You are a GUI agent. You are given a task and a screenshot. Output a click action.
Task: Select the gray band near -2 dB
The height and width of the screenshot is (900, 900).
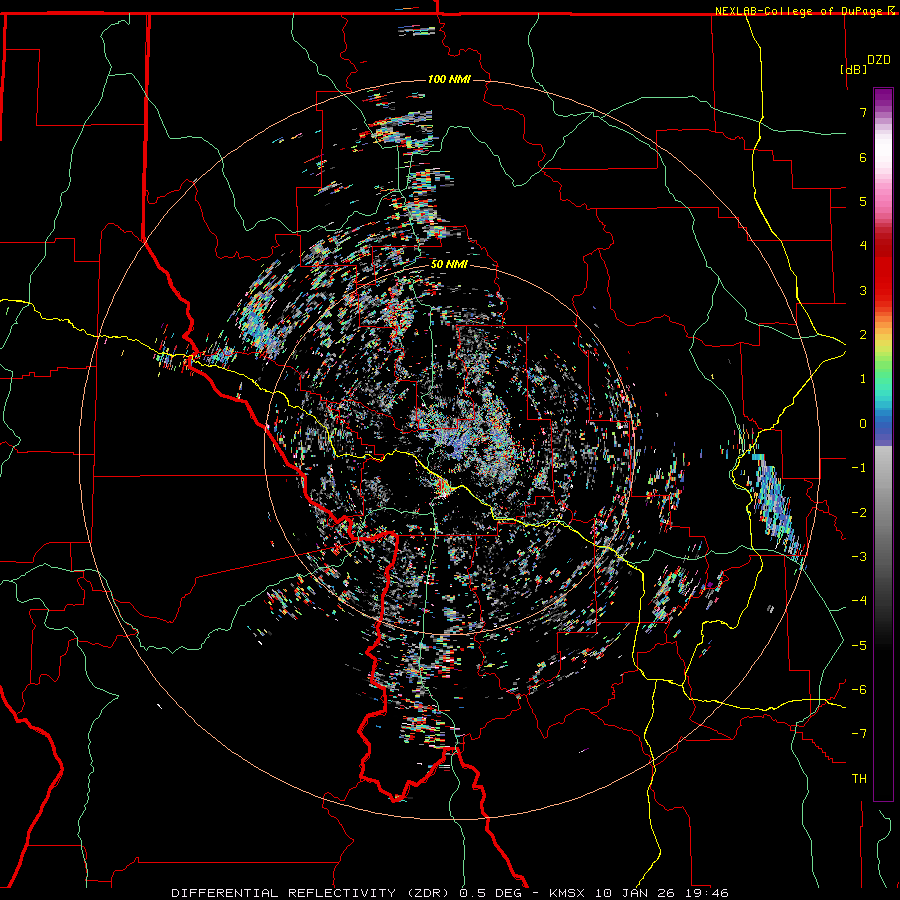(883, 510)
